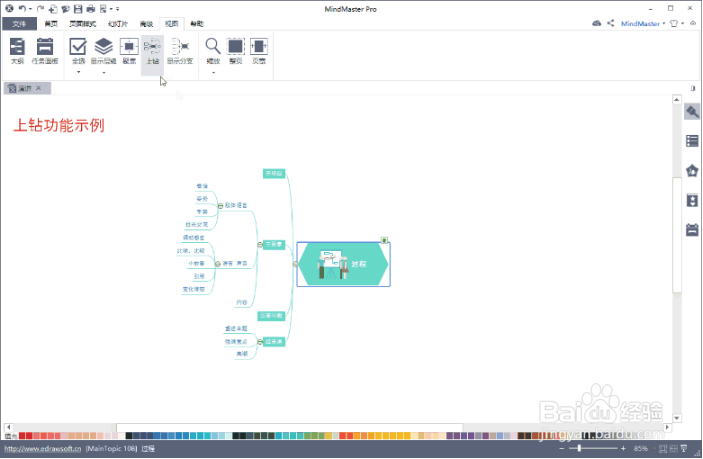Open the bookmark panel in right sidebar
Screen dimensions: 703x459
point(692,200)
